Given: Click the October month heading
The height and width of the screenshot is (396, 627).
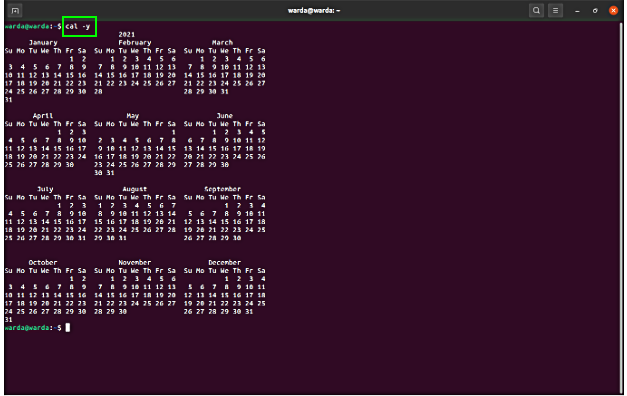Looking at the screenshot, I should click(x=43, y=262).
